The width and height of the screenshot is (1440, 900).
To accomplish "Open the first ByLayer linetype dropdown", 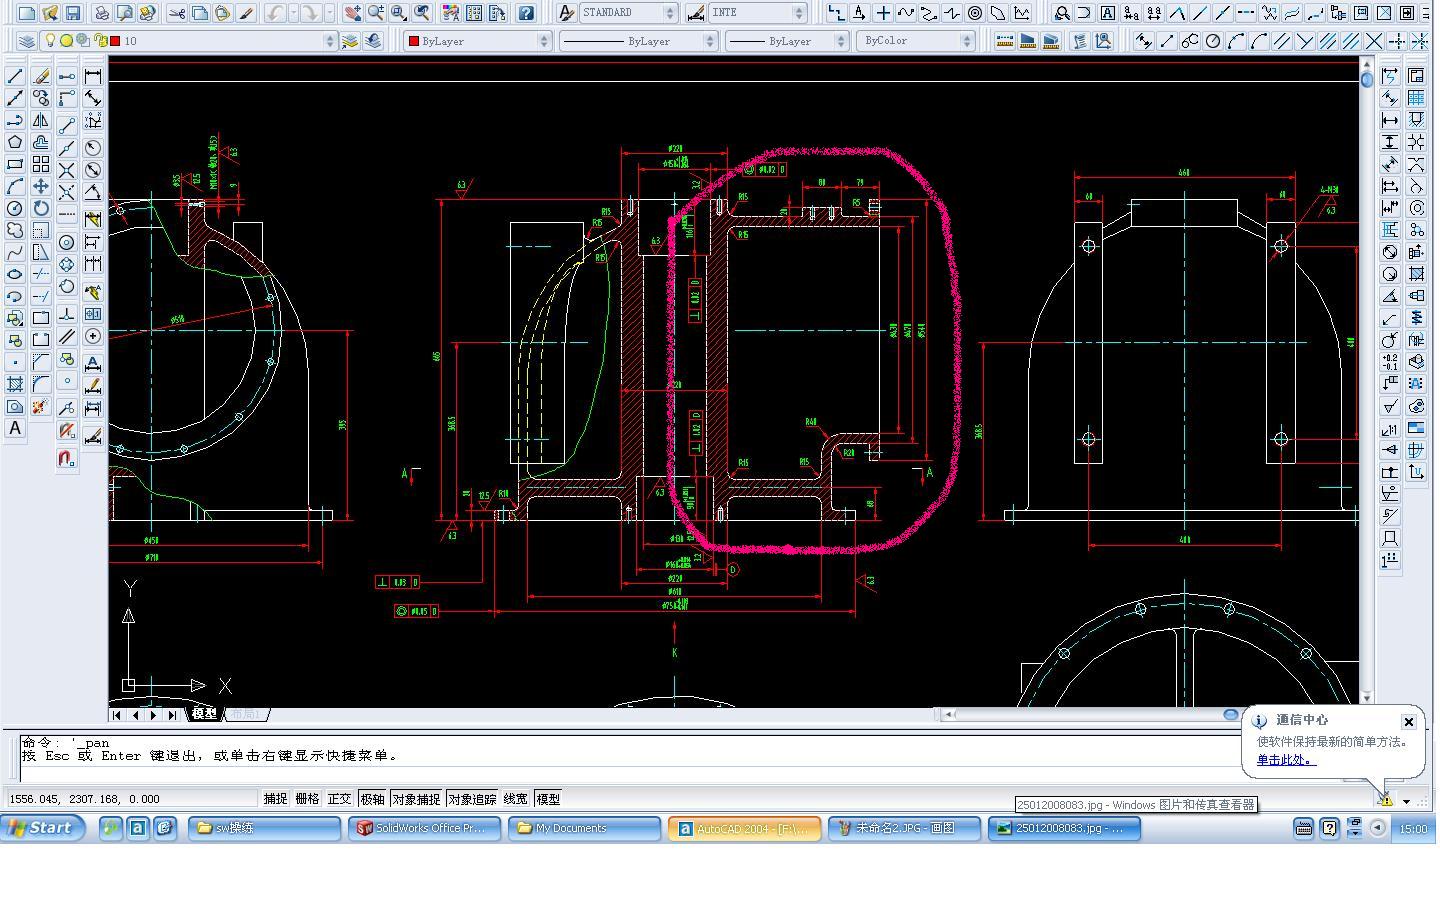I will coord(638,41).
